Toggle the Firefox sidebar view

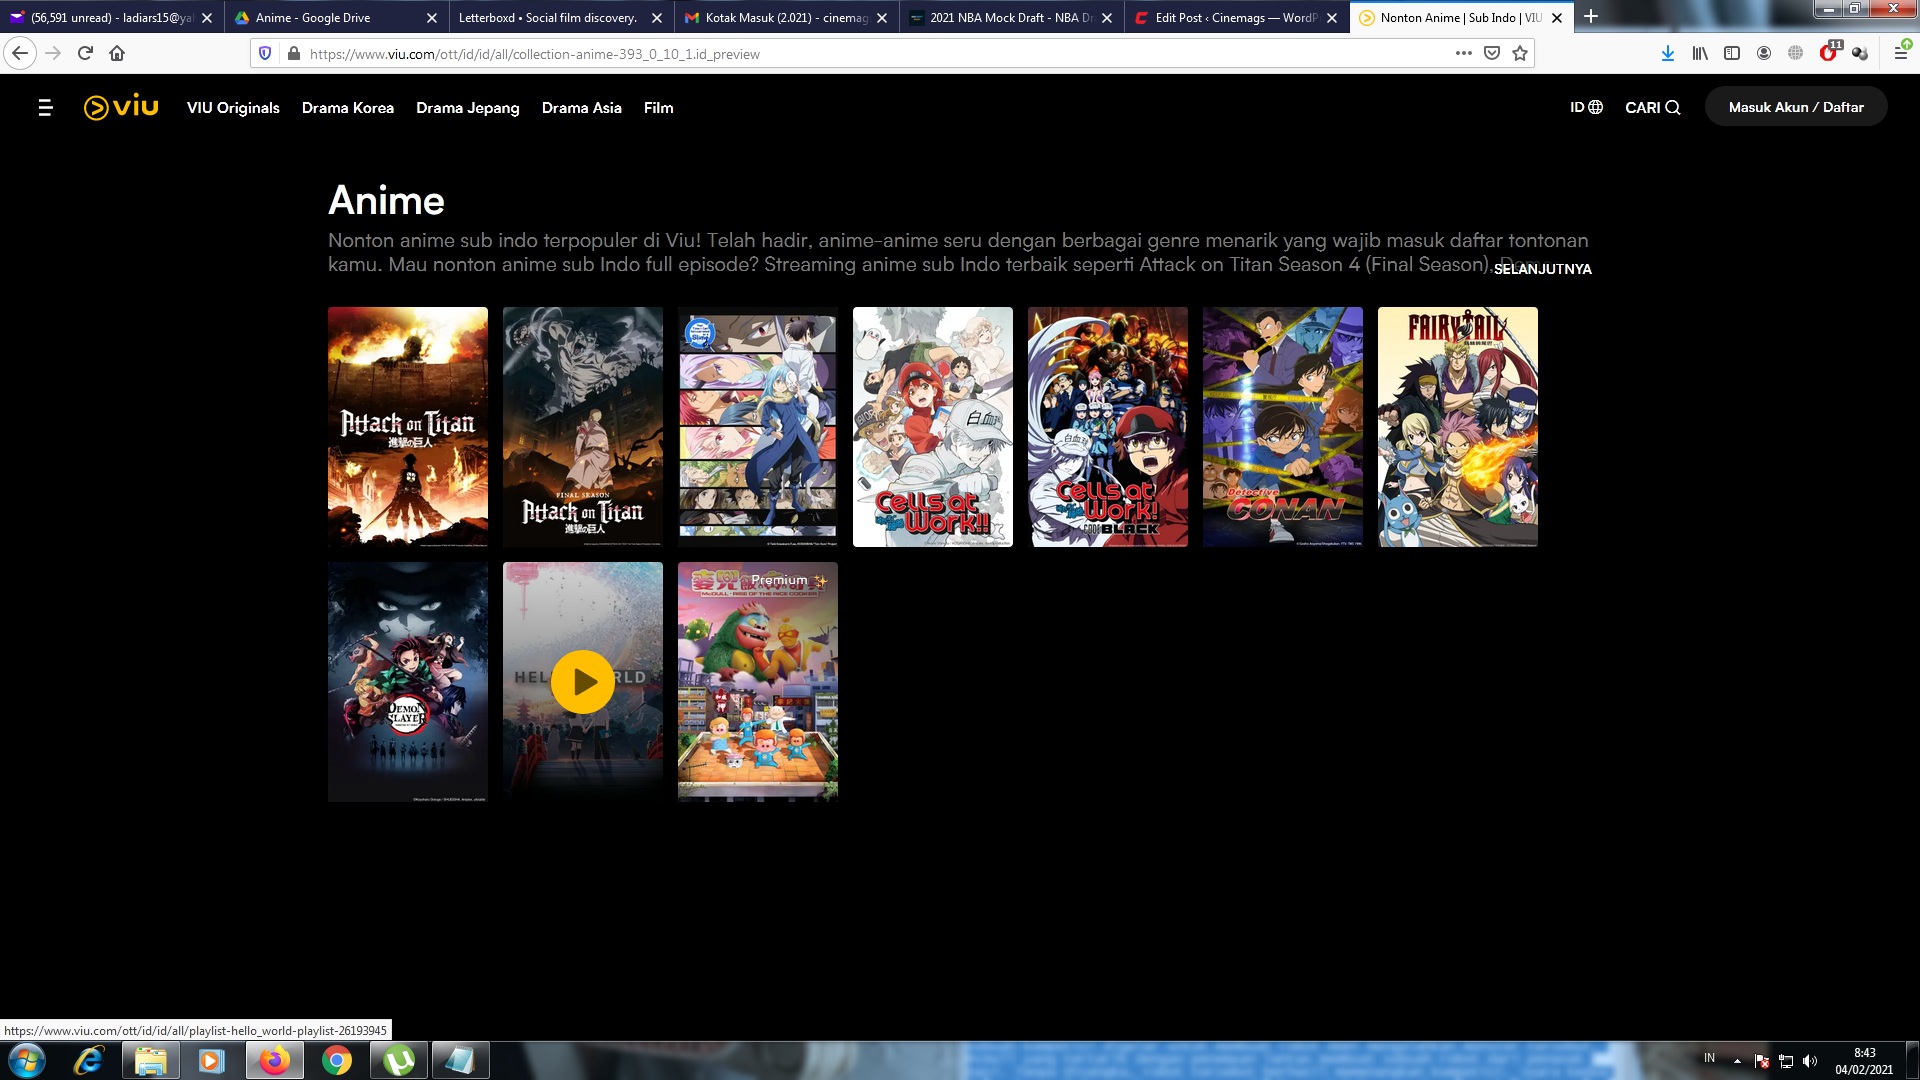point(1732,53)
